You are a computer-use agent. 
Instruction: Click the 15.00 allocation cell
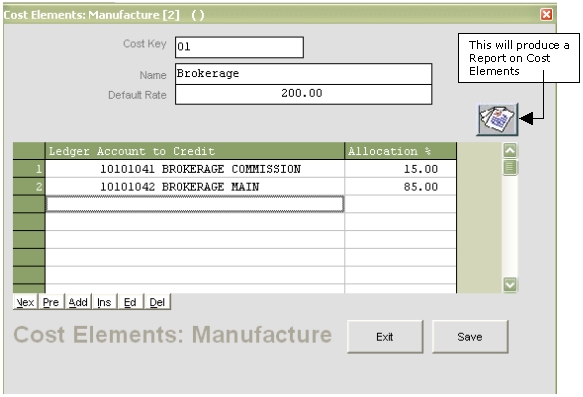click(x=400, y=169)
